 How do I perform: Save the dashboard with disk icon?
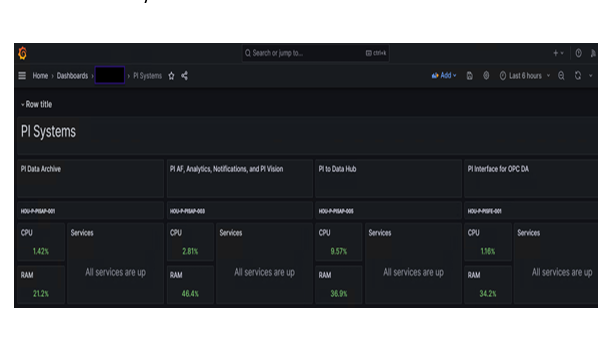470,76
